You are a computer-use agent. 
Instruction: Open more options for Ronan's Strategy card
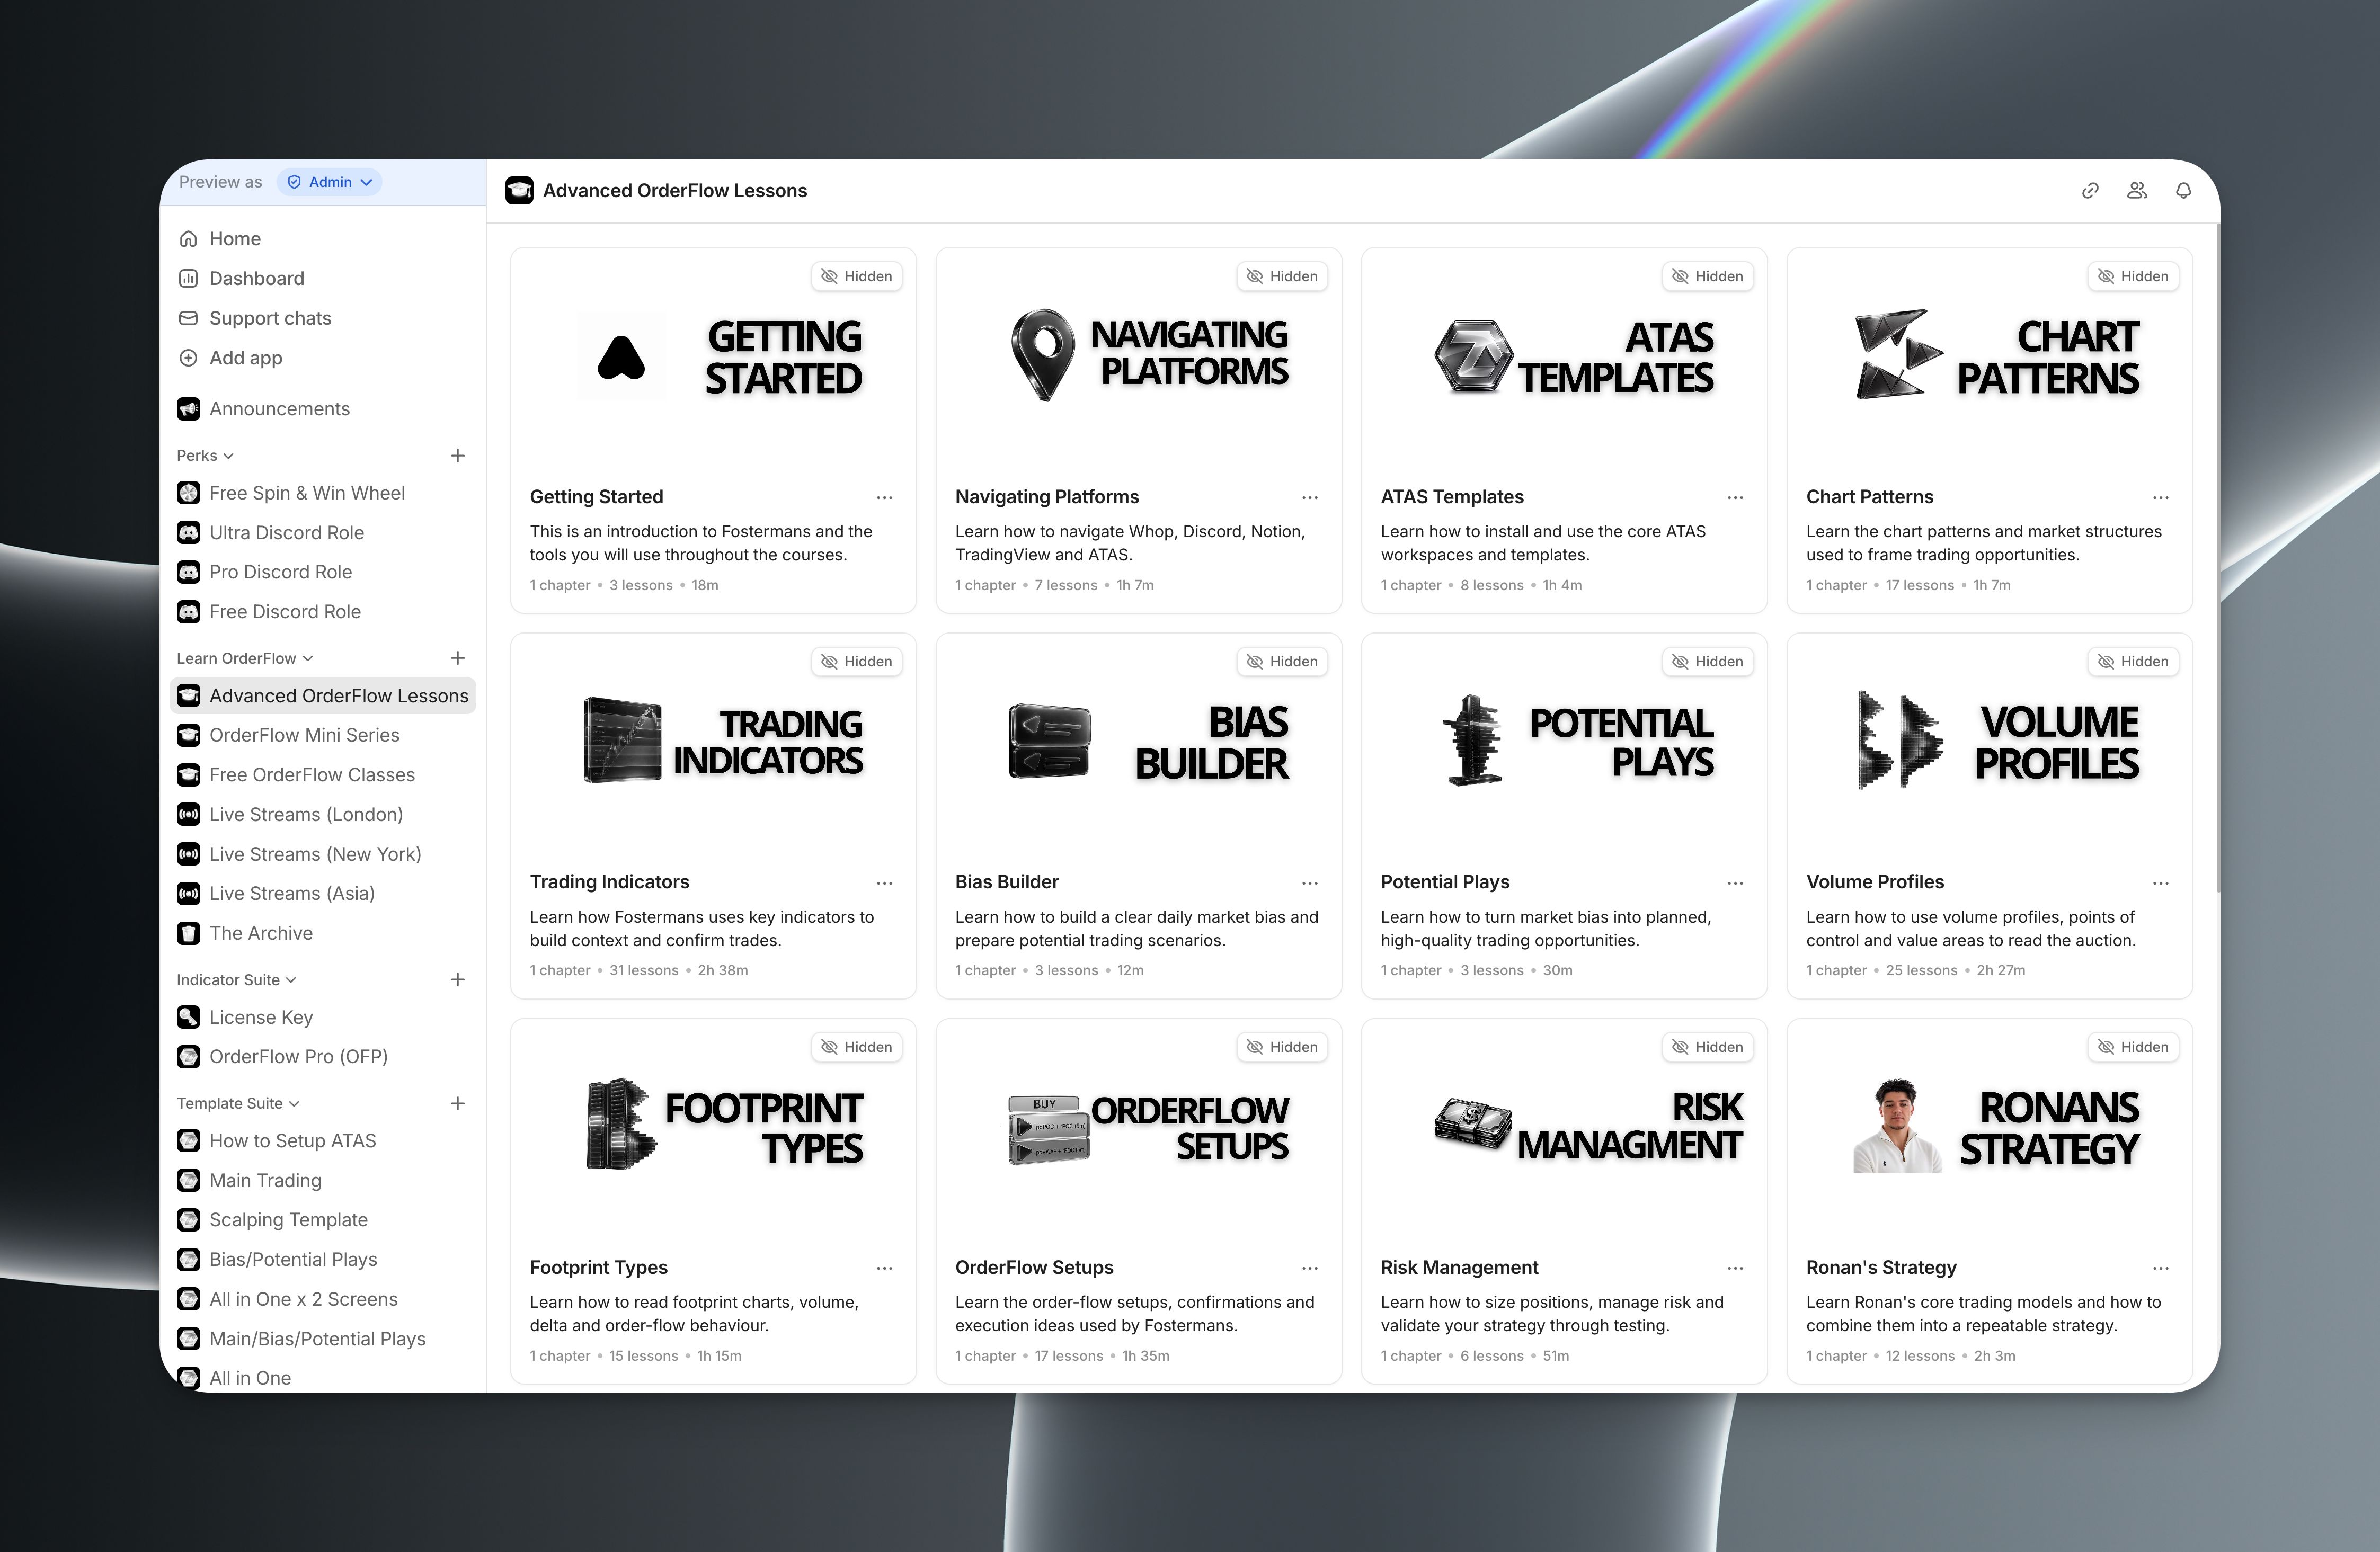coord(2161,1269)
